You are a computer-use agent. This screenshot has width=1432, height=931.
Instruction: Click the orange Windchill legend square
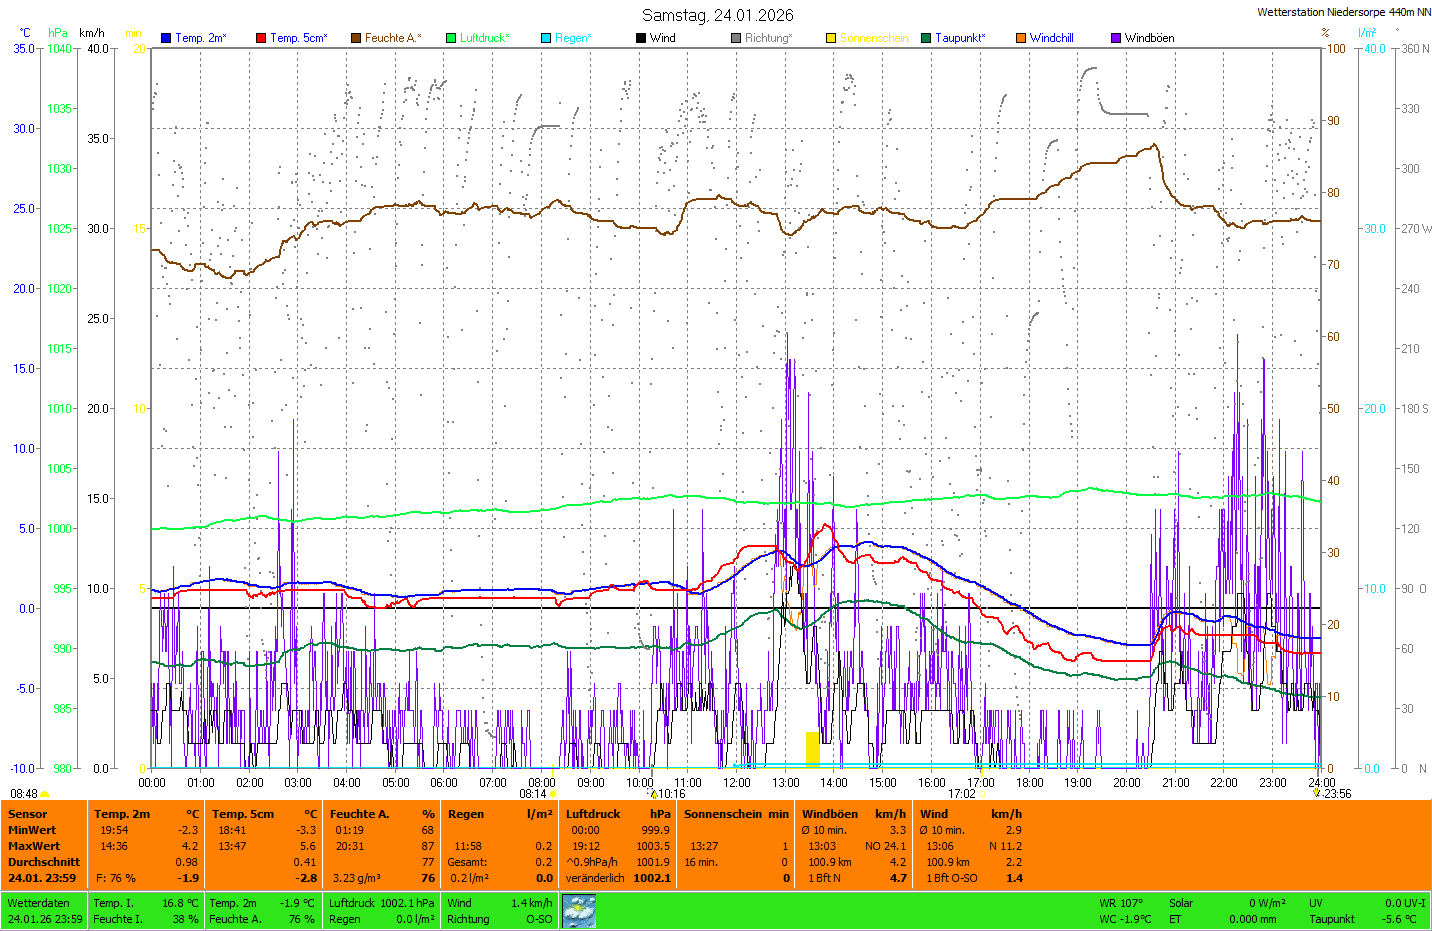(1021, 38)
